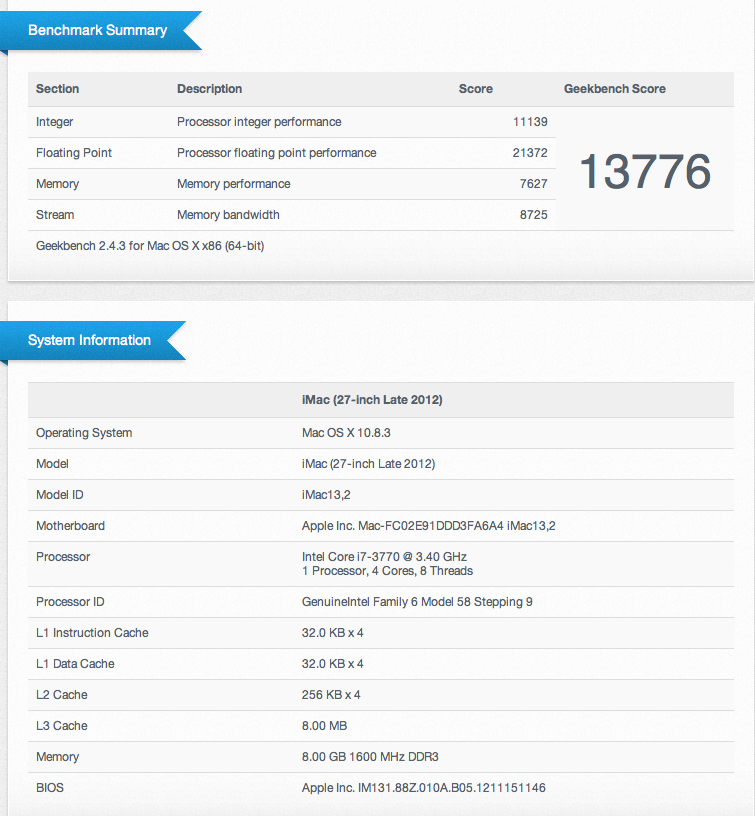Viewport: 755px width, 816px height.
Task: Click 'Geekbench 2.4.3 for Mac OS X x86 (64-bit)'
Action: point(150,246)
